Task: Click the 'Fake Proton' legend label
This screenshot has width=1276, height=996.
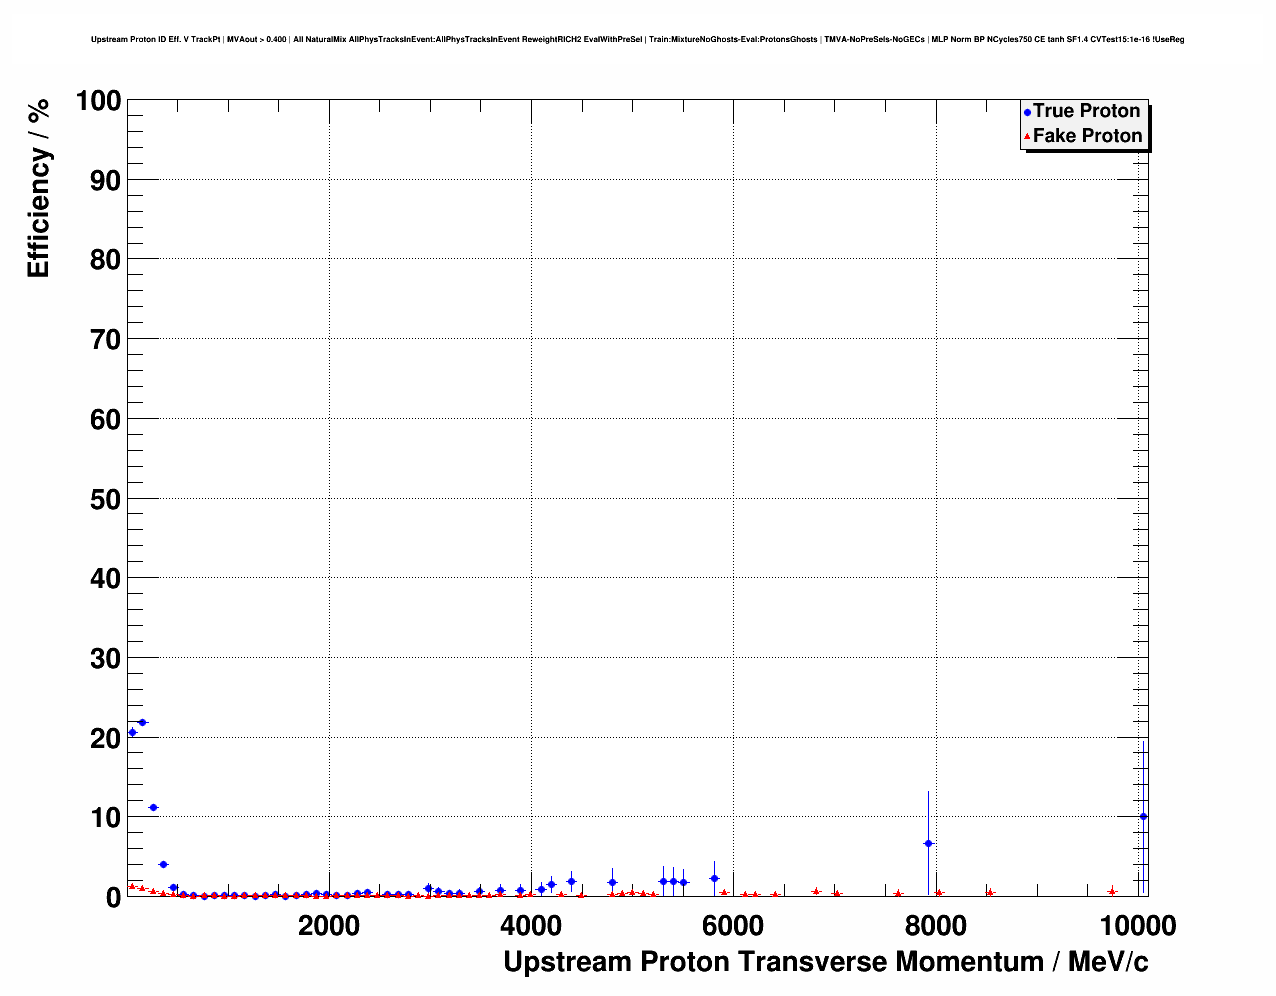Action: click(x=1087, y=136)
